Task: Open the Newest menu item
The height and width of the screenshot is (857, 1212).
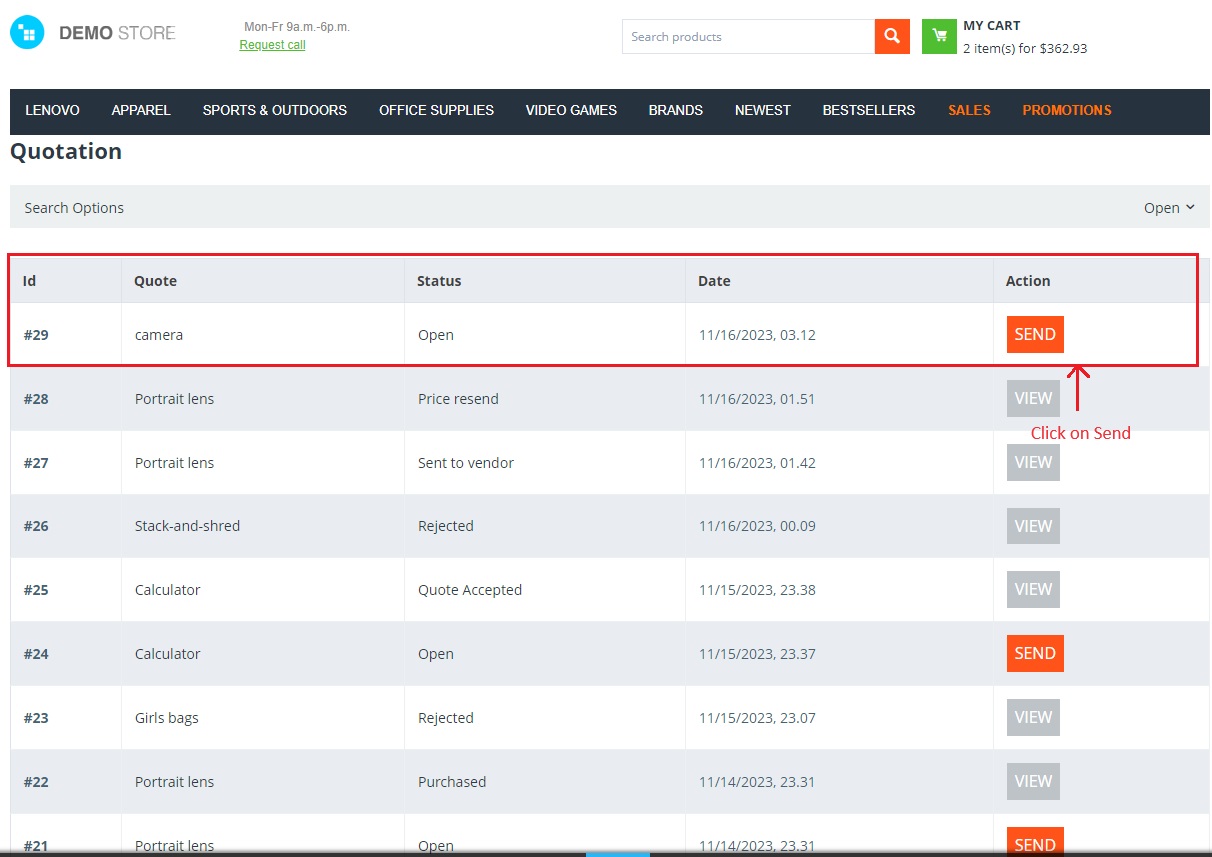Action: (762, 110)
